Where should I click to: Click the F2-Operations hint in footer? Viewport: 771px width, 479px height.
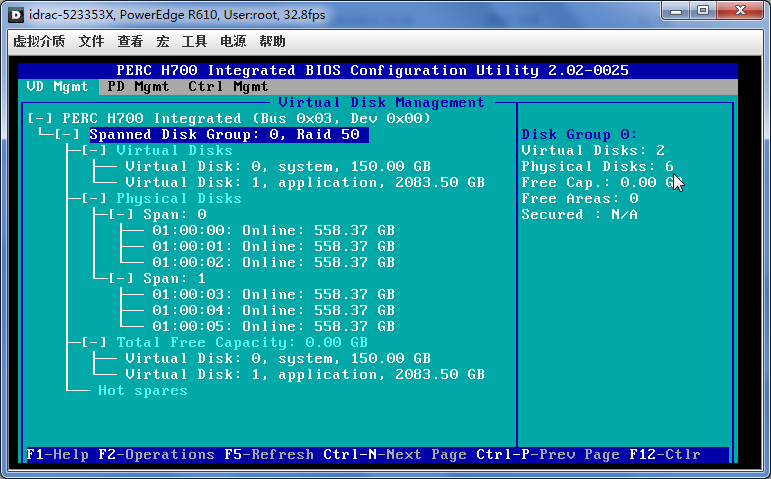pos(156,454)
